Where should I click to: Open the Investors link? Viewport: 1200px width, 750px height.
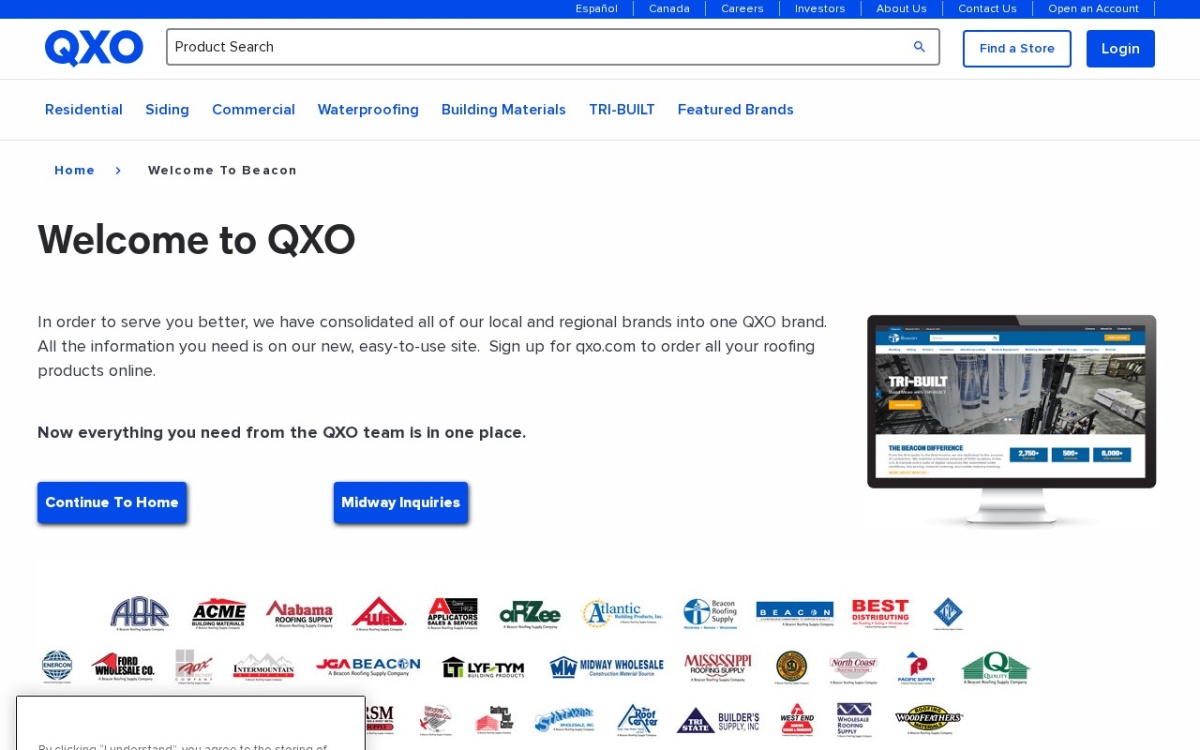pos(820,9)
